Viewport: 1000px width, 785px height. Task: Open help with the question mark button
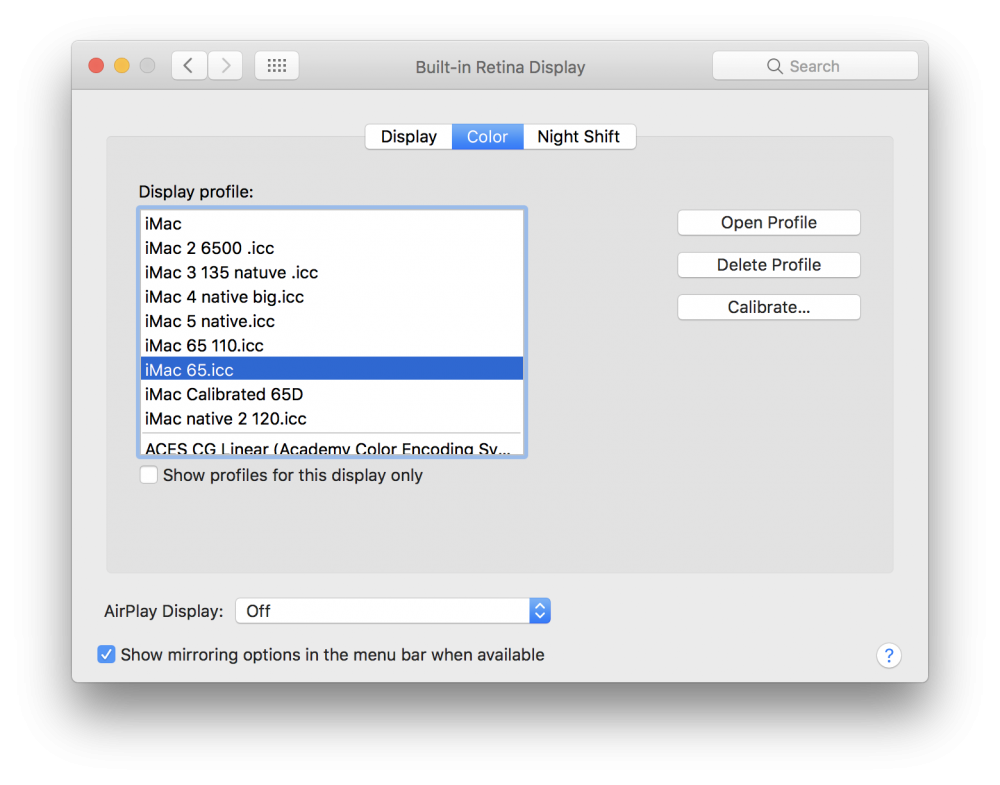point(888,655)
